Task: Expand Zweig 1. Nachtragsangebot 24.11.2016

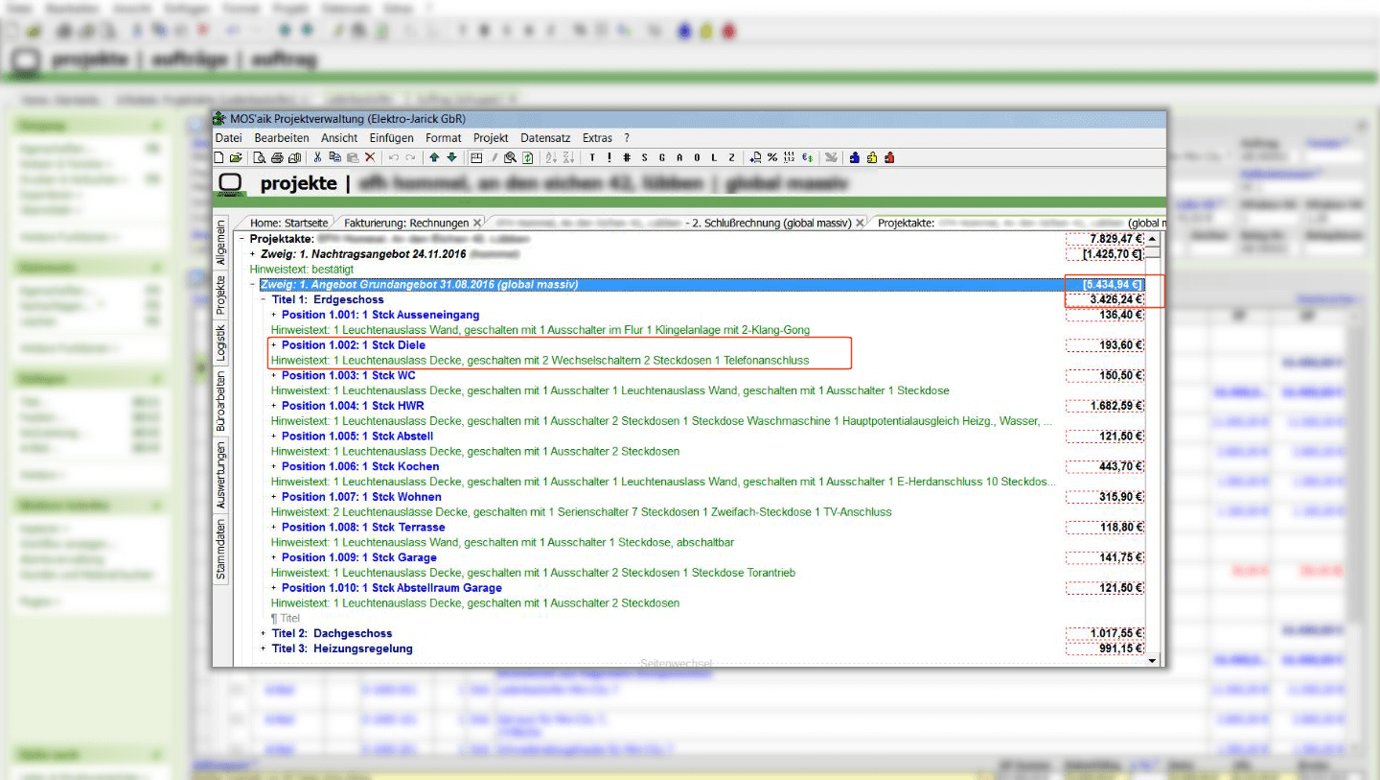Action: point(253,254)
